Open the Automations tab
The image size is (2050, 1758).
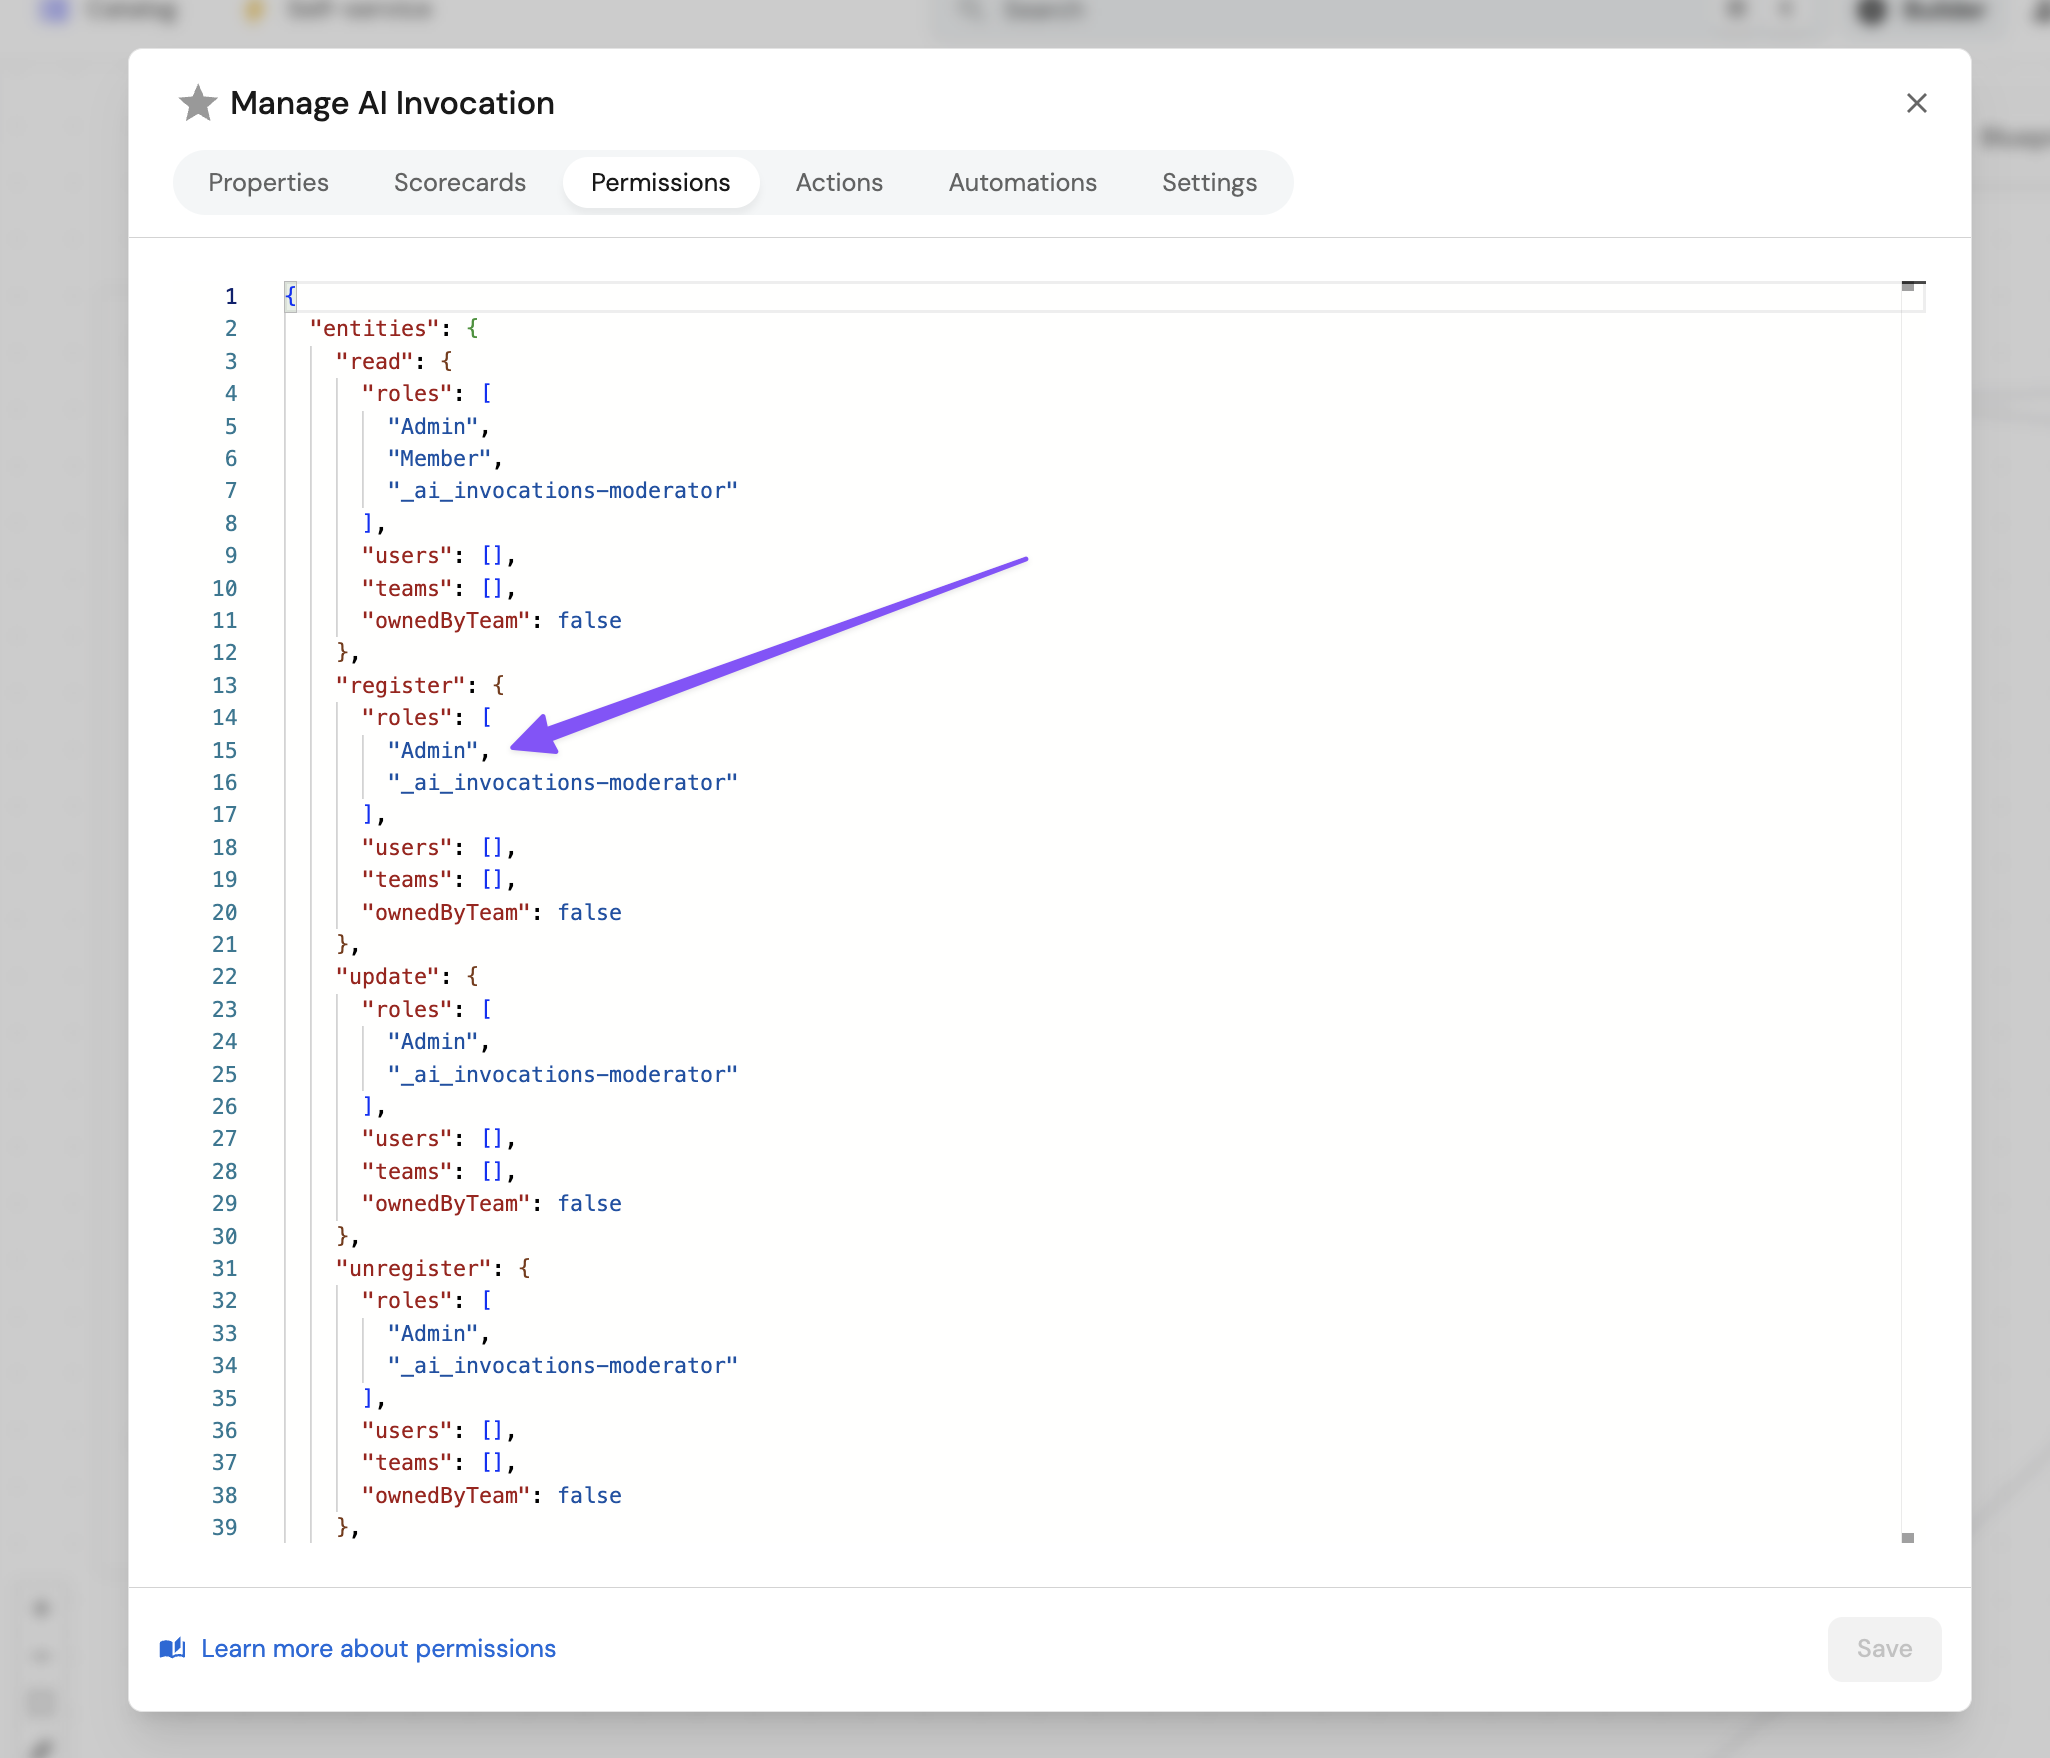1022,183
